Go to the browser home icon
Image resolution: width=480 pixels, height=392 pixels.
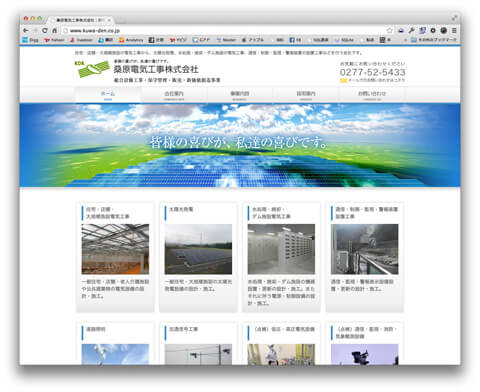[55, 31]
